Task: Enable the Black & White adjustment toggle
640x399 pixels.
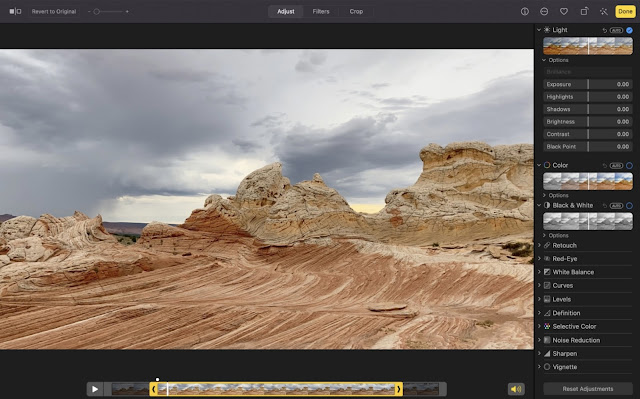Action: [x=629, y=206]
